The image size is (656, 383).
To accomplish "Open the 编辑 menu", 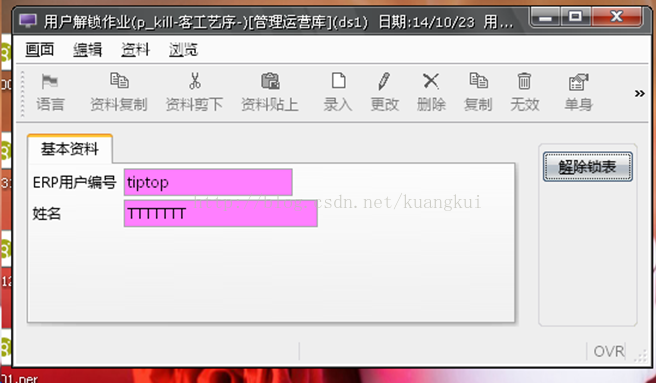I will tap(87, 49).
